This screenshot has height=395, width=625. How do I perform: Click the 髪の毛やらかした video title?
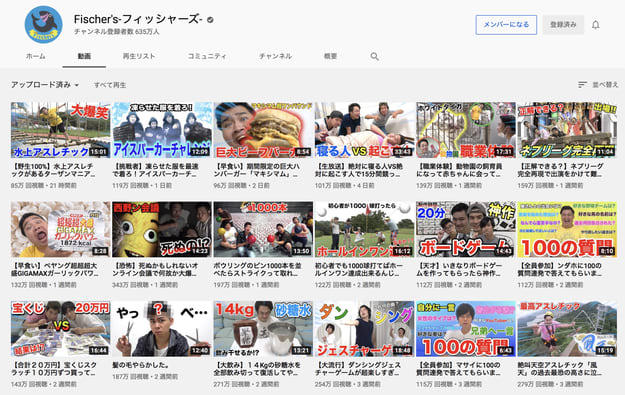[x=141, y=365]
